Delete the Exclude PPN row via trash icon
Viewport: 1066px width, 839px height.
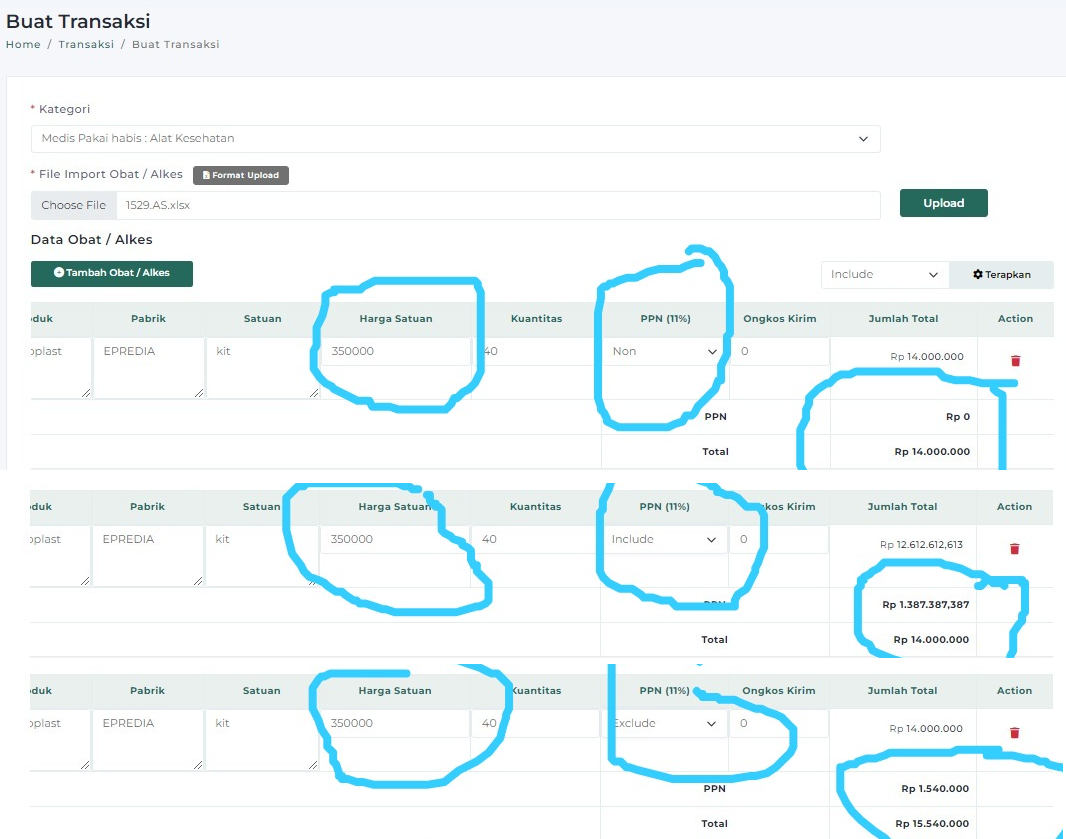tap(1014, 732)
